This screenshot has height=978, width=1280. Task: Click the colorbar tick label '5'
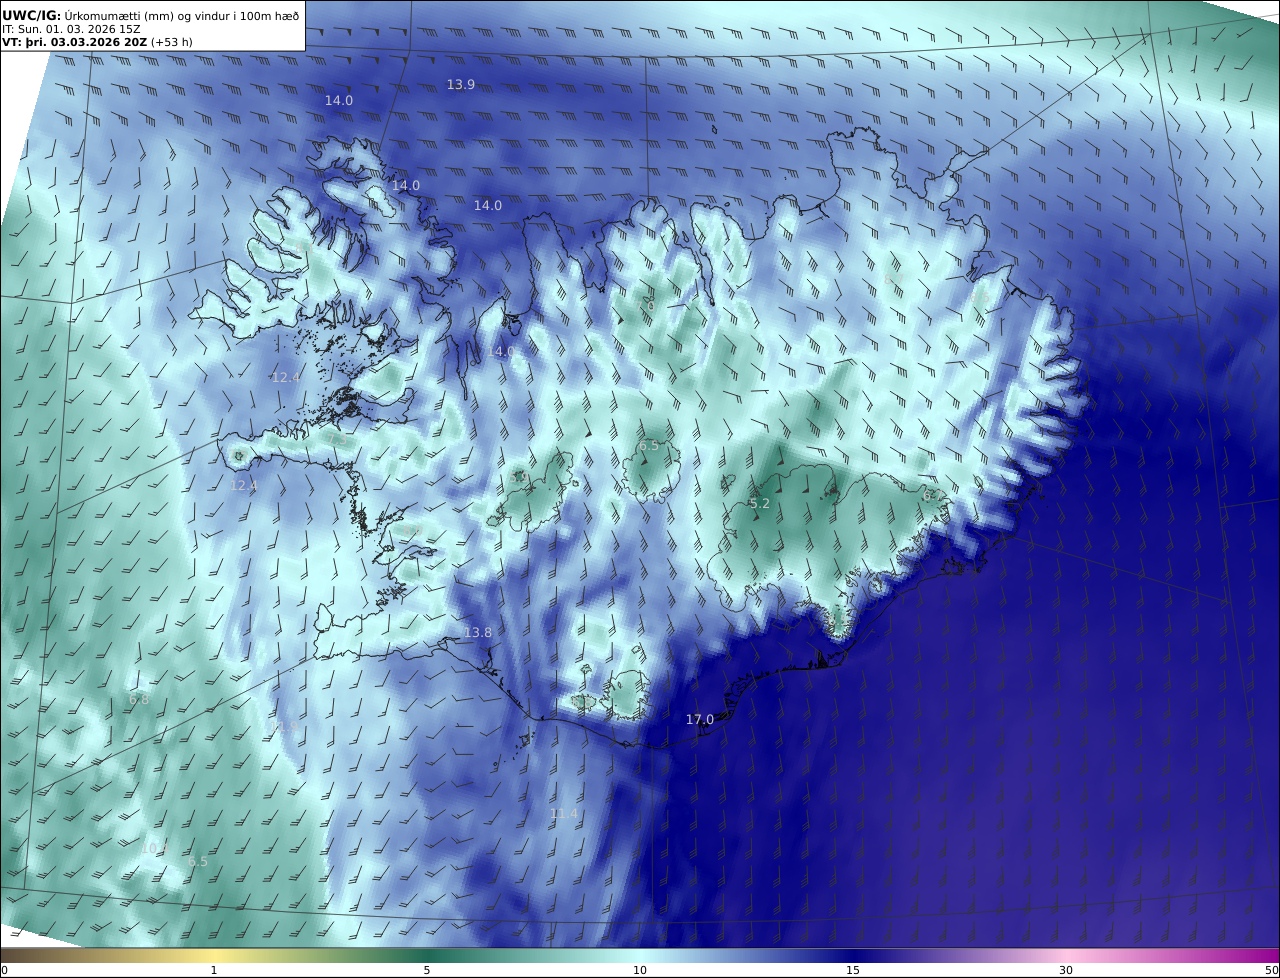427,970
